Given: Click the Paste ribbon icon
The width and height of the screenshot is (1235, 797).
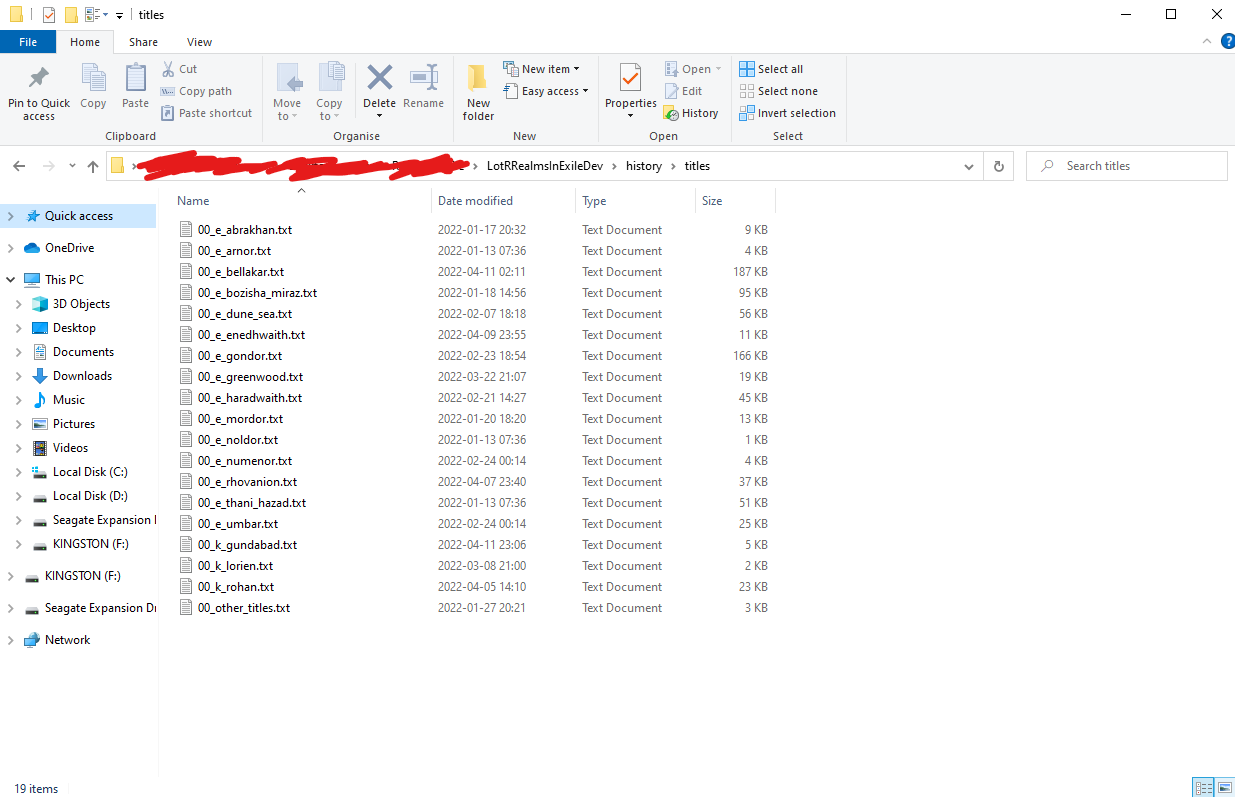Looking at the screenshot, I should [135, 78].
